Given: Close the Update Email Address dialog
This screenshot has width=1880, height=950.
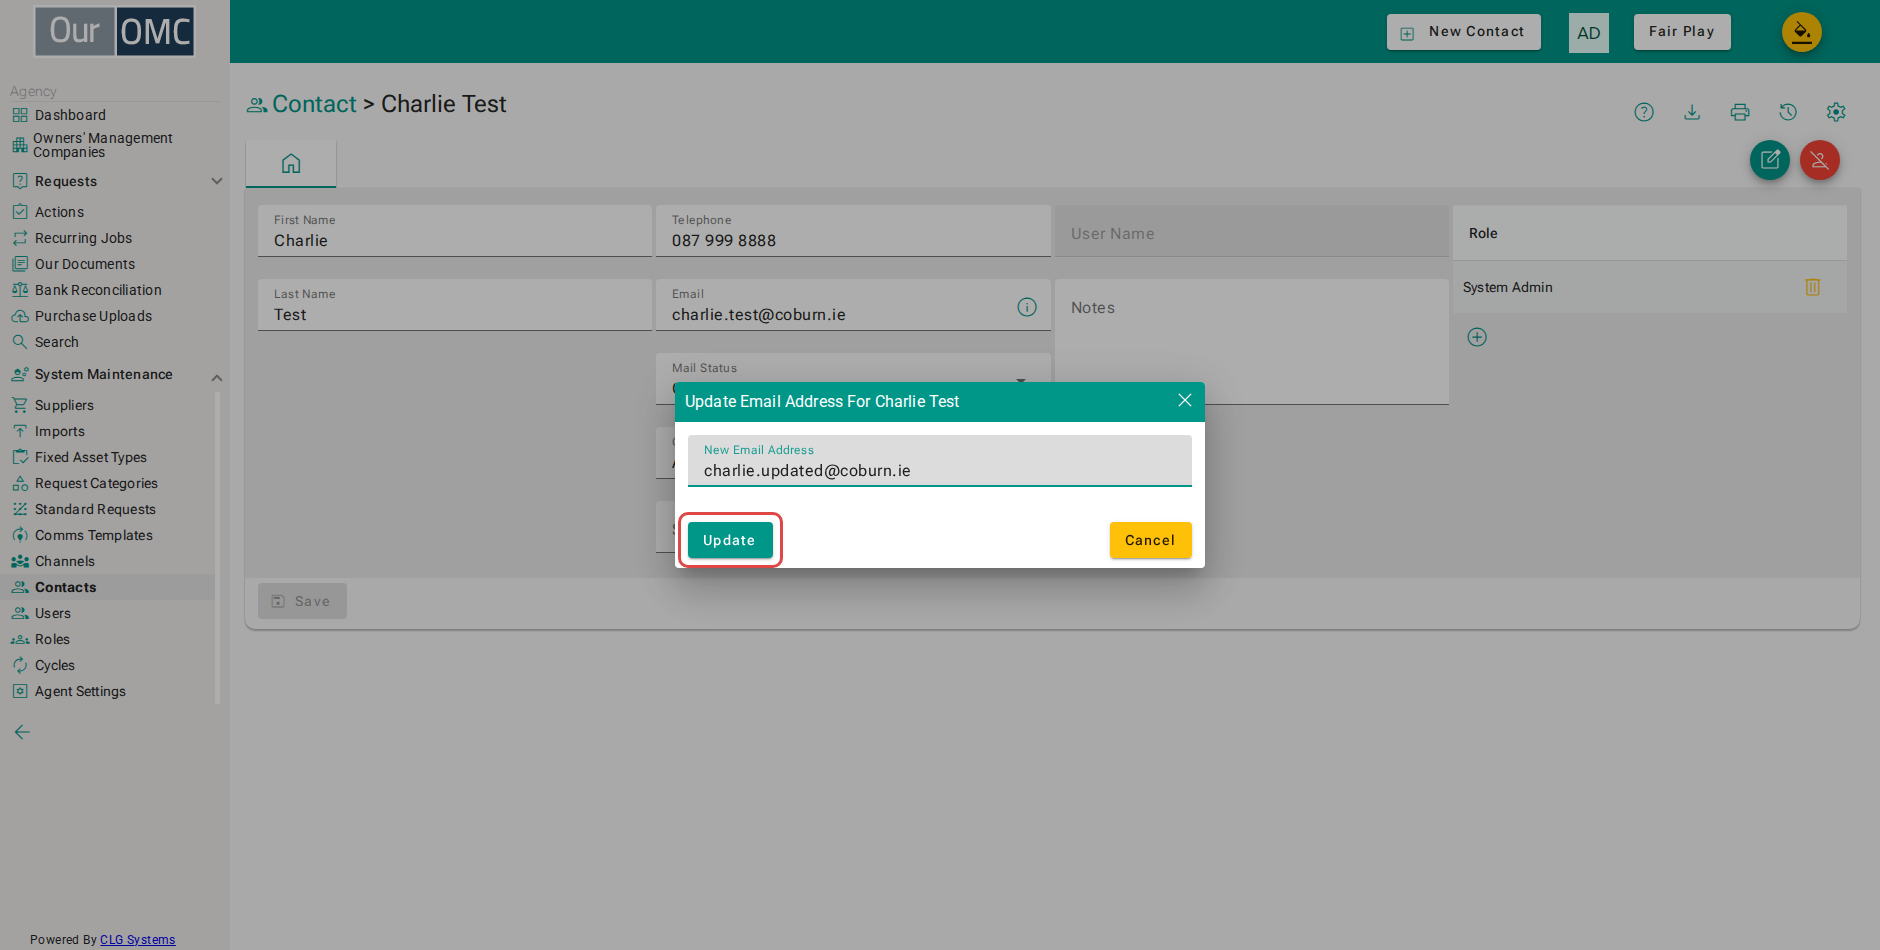Looking at the screenshot, I should coord(1185,400).
